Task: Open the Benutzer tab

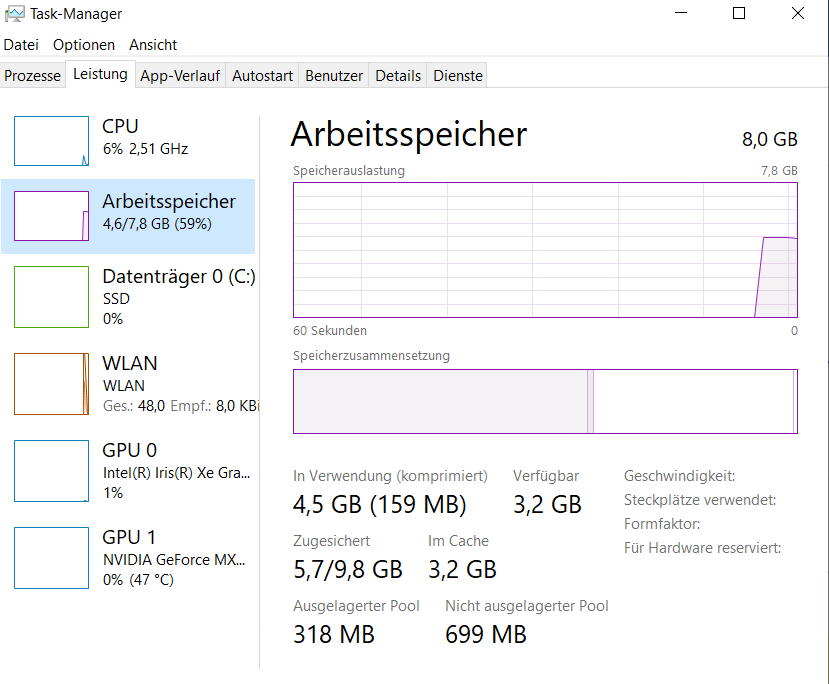Action: (334, 76)
